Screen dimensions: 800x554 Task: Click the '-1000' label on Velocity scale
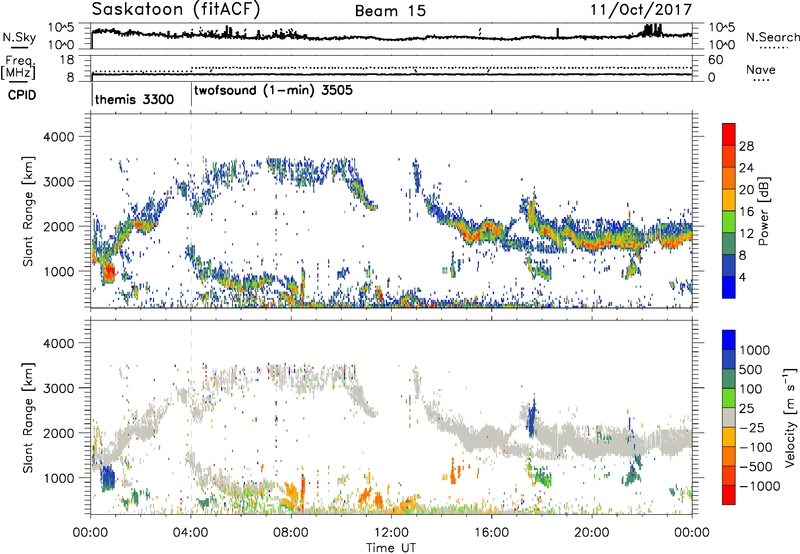759,486
